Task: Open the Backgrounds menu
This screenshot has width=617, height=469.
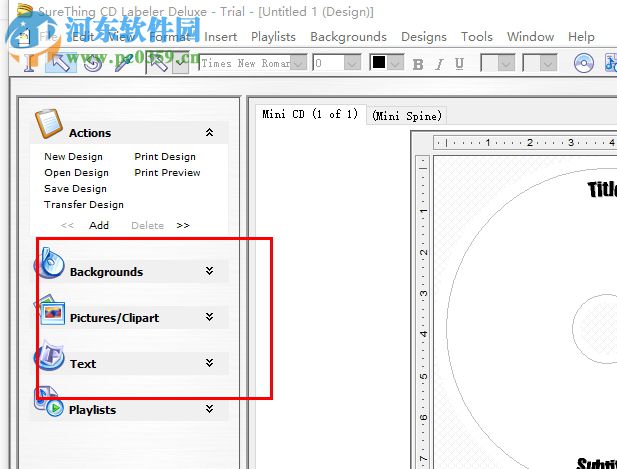Action: point(348,37)
